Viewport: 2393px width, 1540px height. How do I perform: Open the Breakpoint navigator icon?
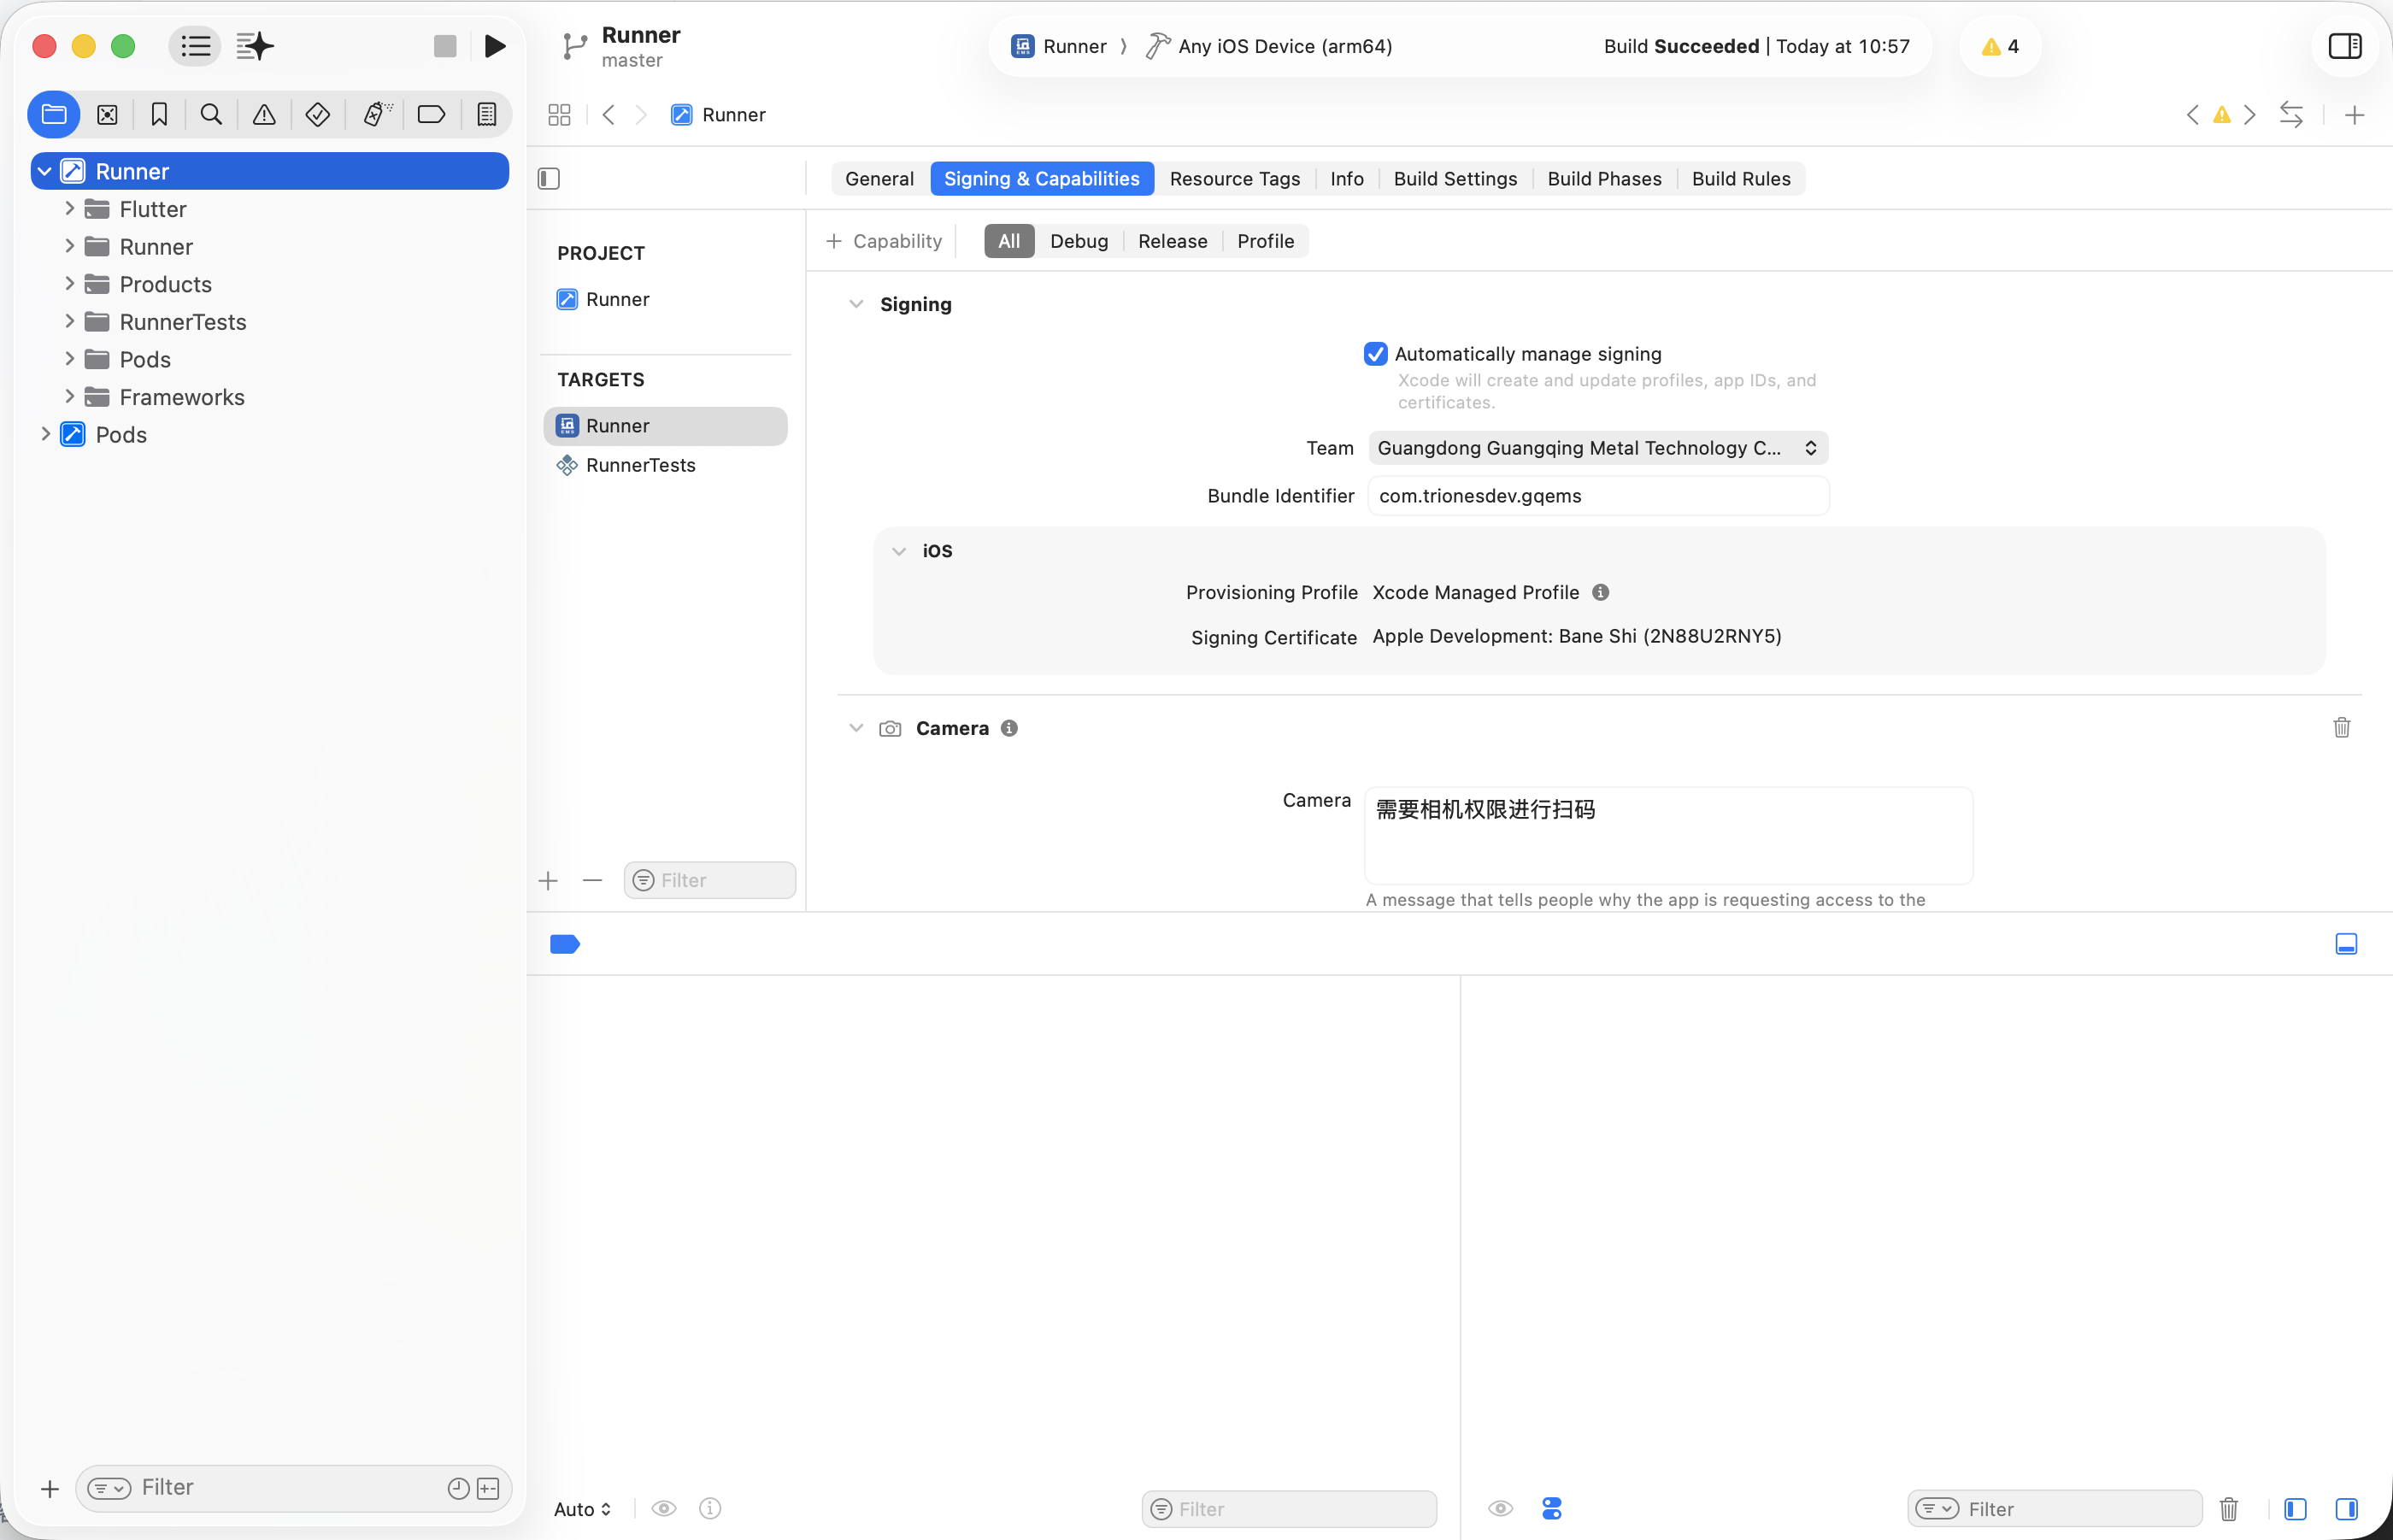tap(431, 115)
